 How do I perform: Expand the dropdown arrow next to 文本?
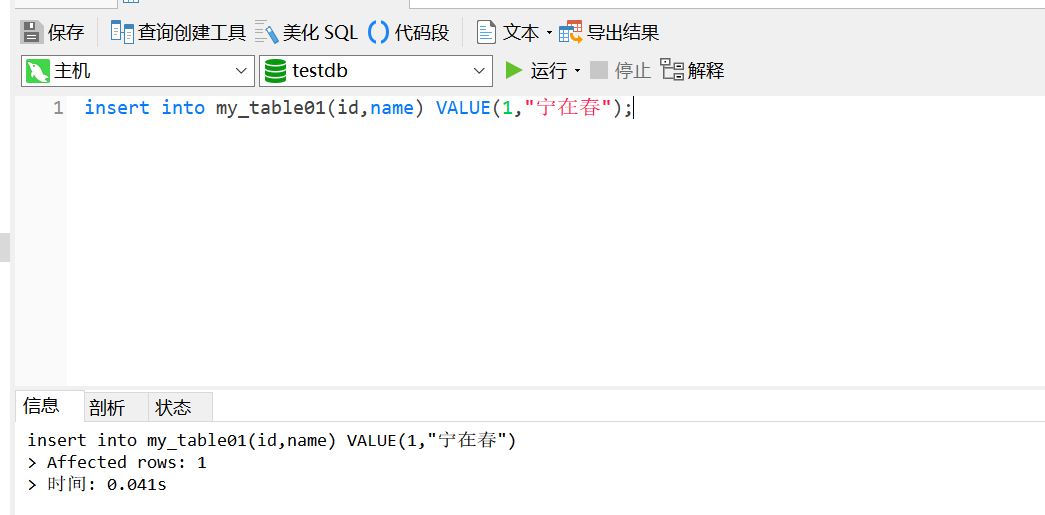549,33
